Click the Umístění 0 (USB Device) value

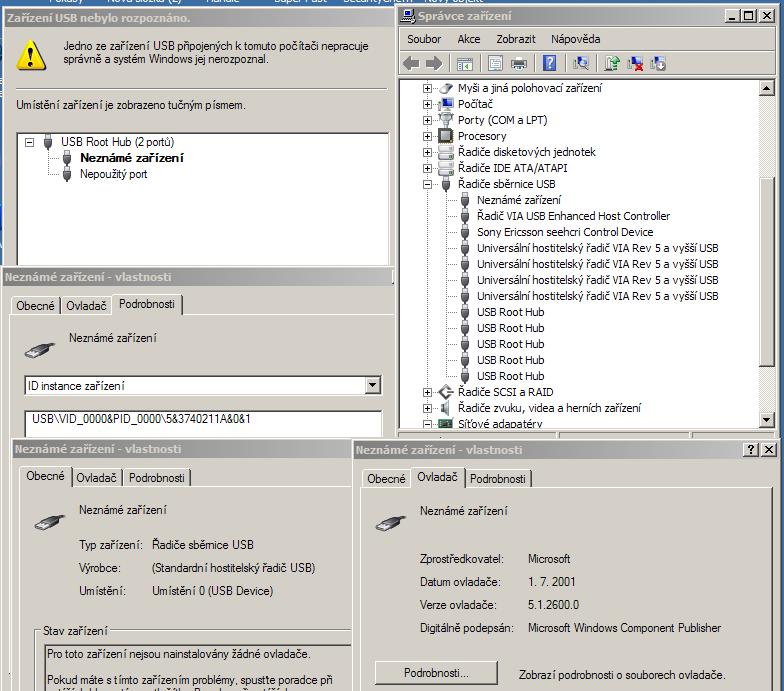coord(212,591)
